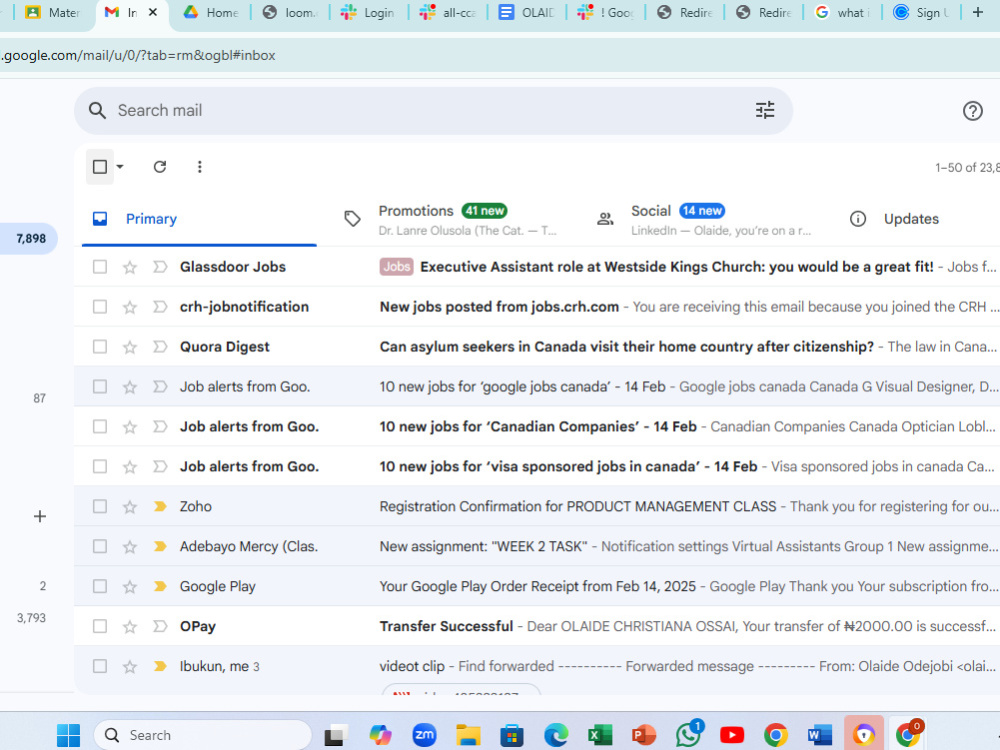Select the OPay email checkbox

pos(99,626)
